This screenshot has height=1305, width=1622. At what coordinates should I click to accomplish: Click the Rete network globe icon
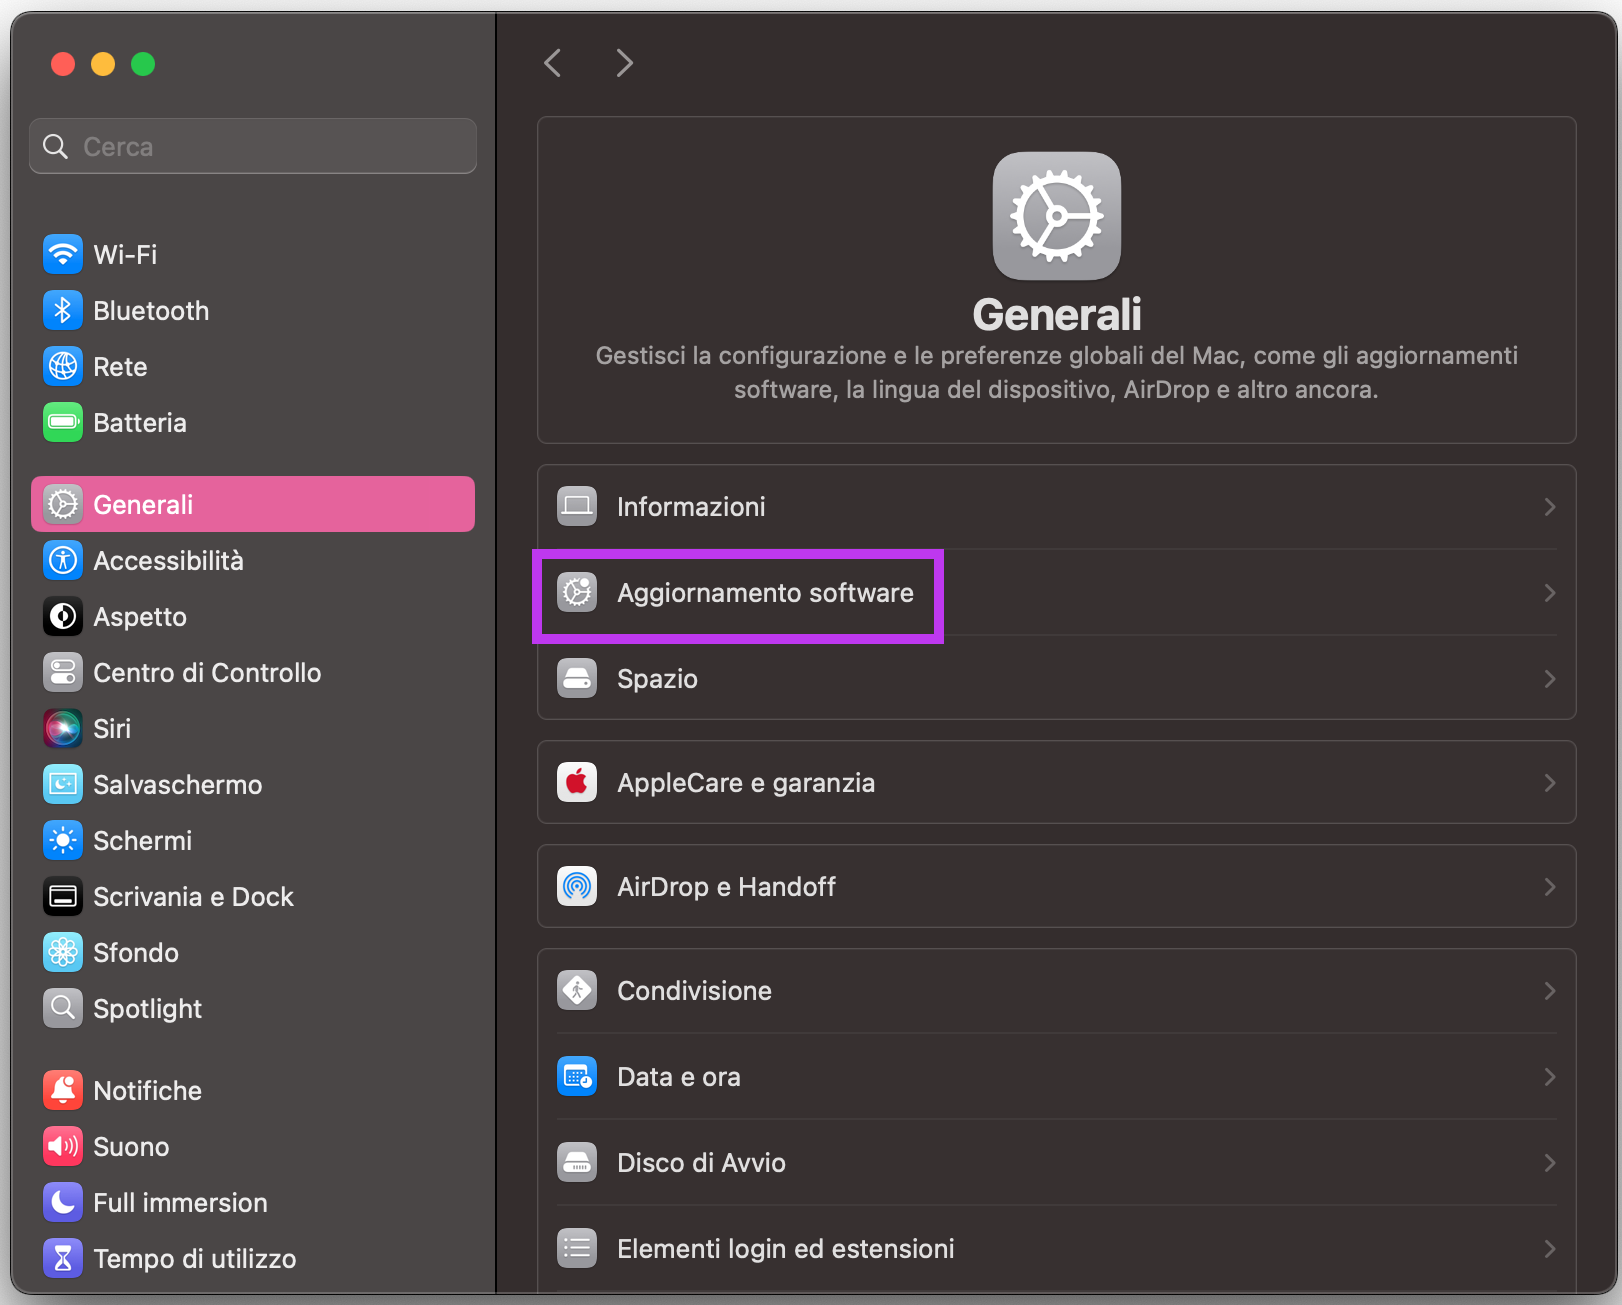point(62,366)
